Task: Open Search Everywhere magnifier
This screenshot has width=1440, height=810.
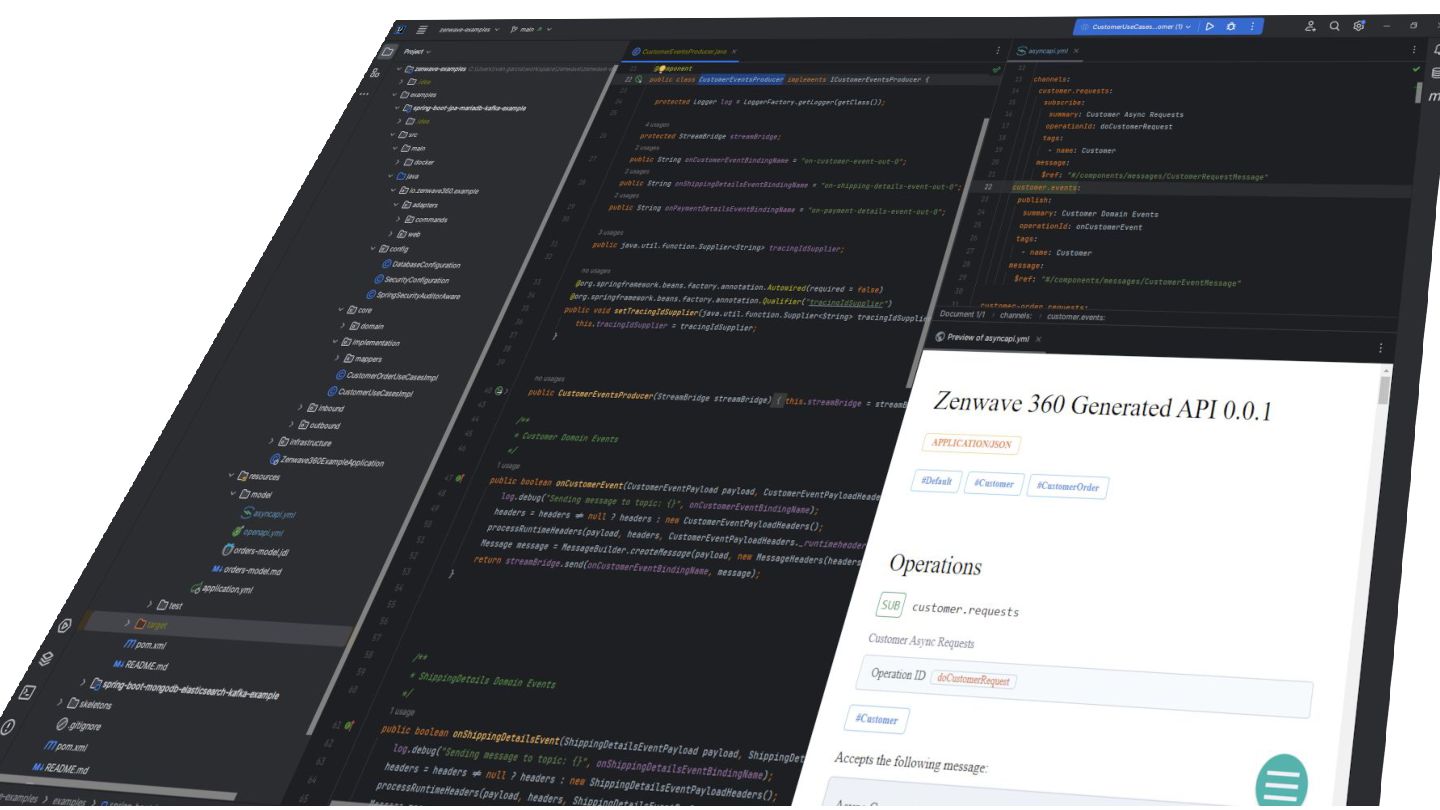Action: (1335, 27)
